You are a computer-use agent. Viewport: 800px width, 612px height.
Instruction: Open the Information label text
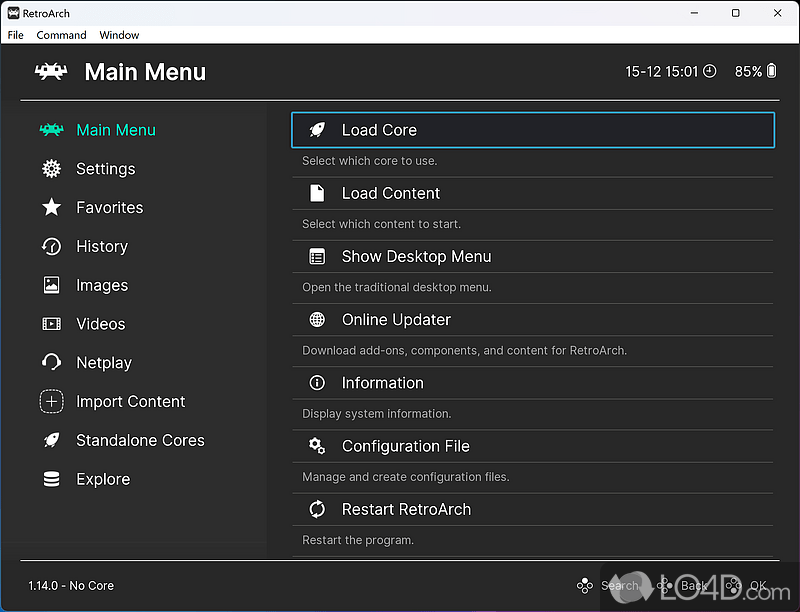383,383
